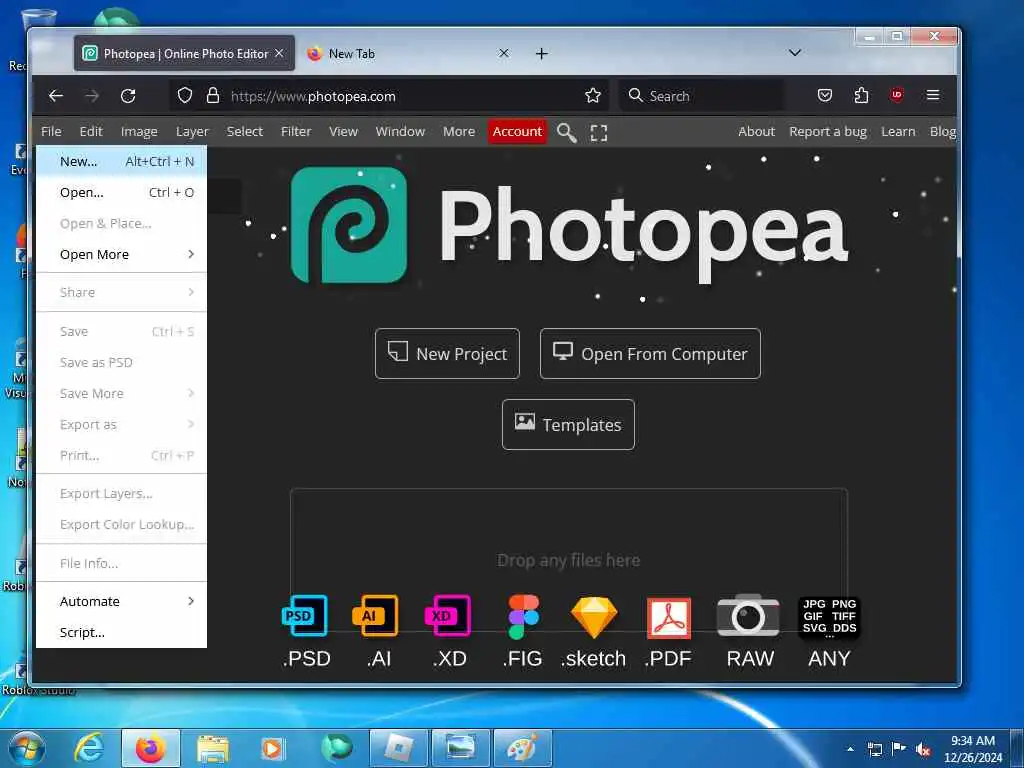The image size is (1024, 768).
Task: Open the Paint taskbar icon
Action: click(522, 748)
